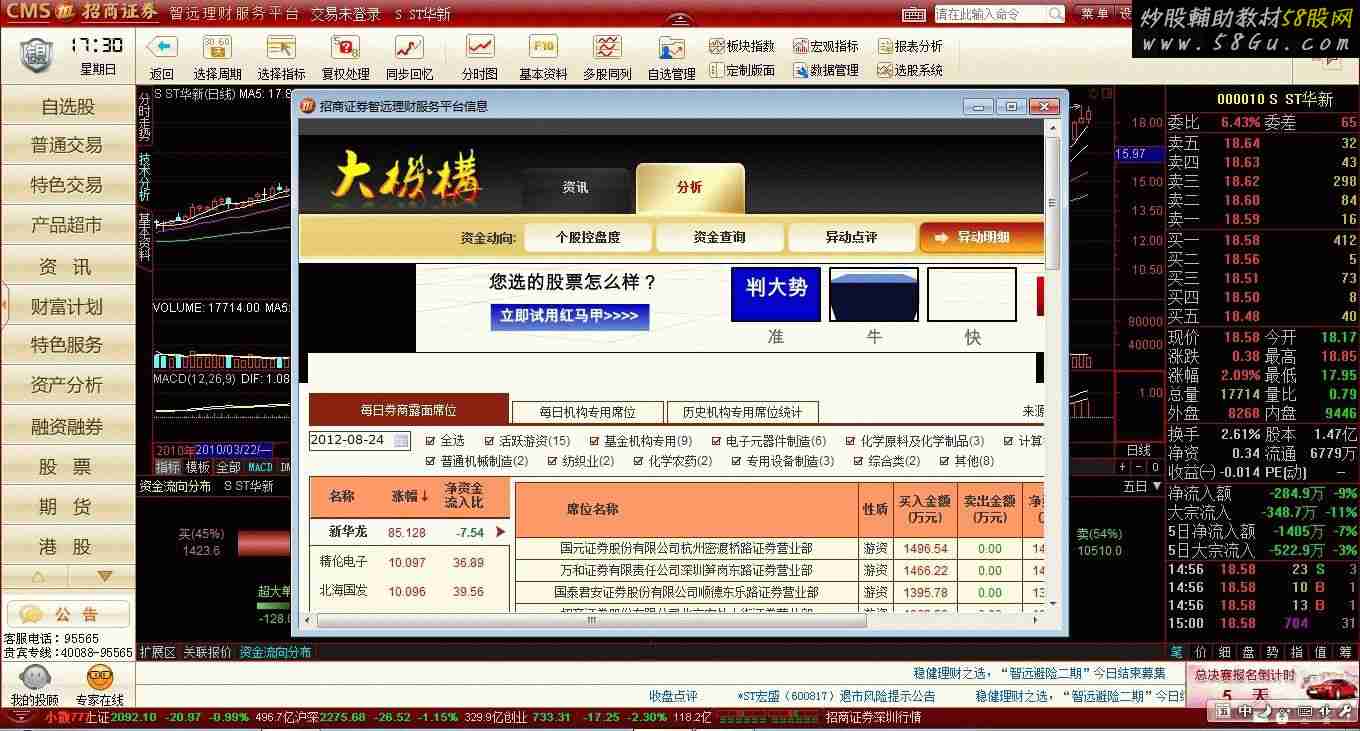Click the 返回 back arrow icon
The height and width of the screenshot is (731, 1360).
pyautogui.click(x=162, y=47)
